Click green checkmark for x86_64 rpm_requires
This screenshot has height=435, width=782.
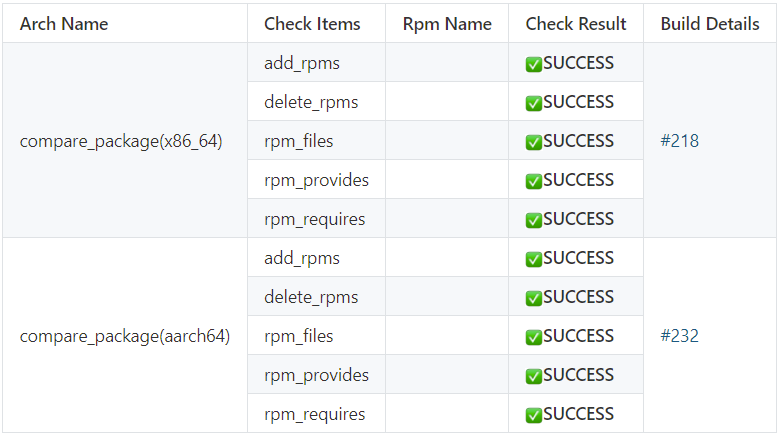tap(534, 220)
